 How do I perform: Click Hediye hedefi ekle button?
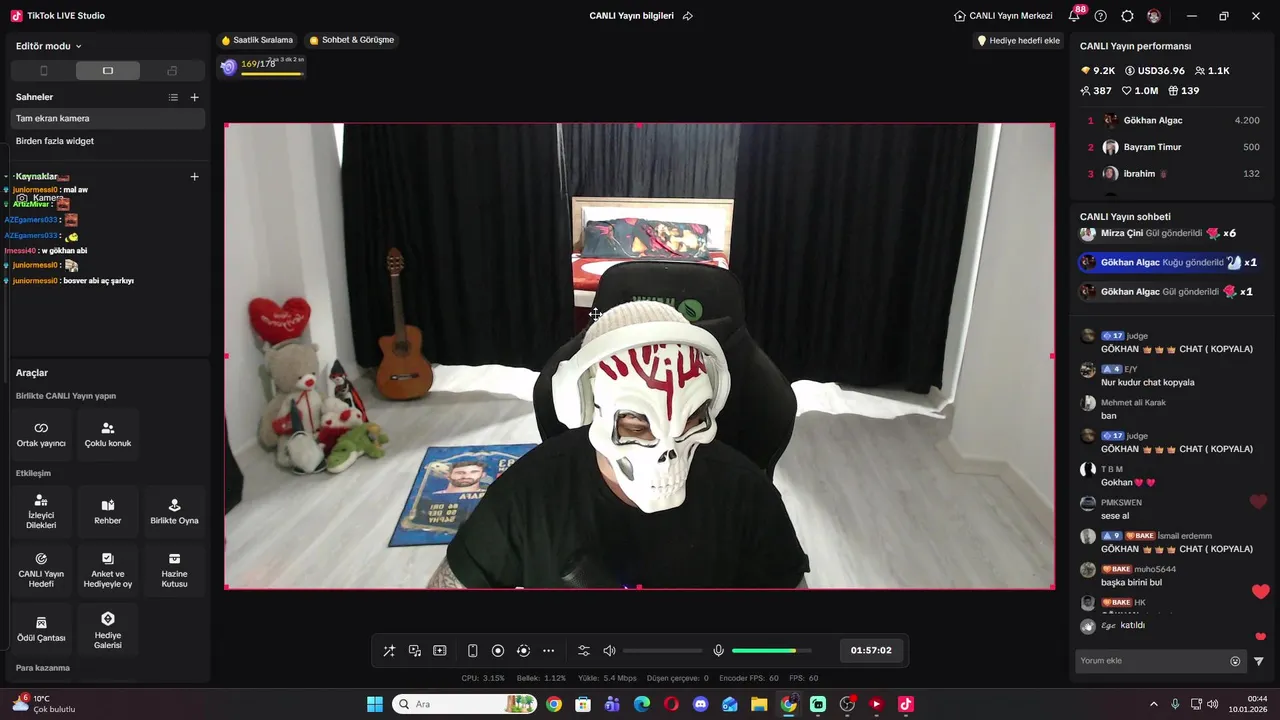1018,41
